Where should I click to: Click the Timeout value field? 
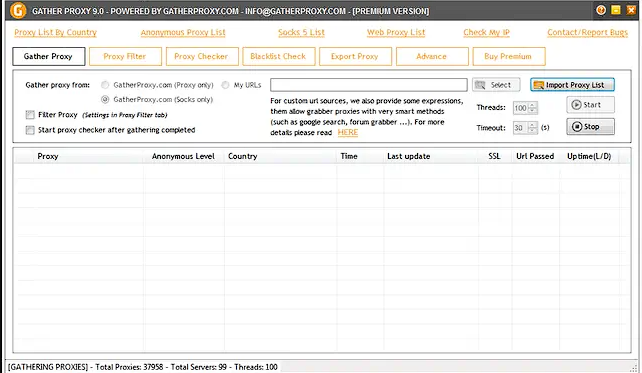[520, 128]
